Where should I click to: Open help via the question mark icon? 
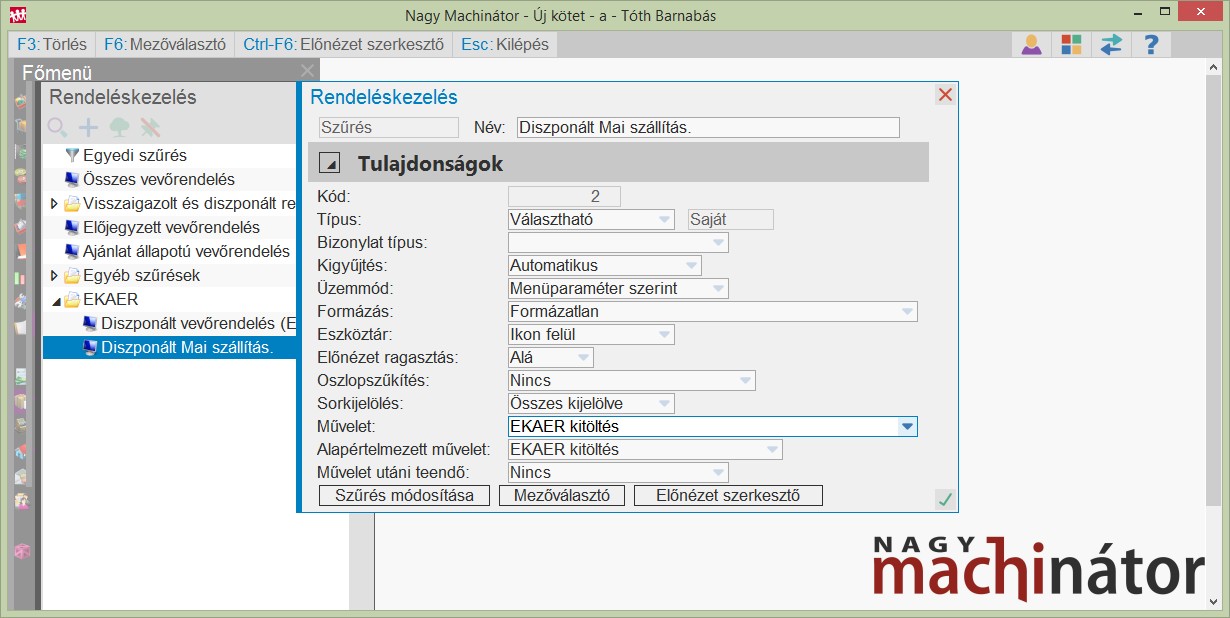[1151, 44]
